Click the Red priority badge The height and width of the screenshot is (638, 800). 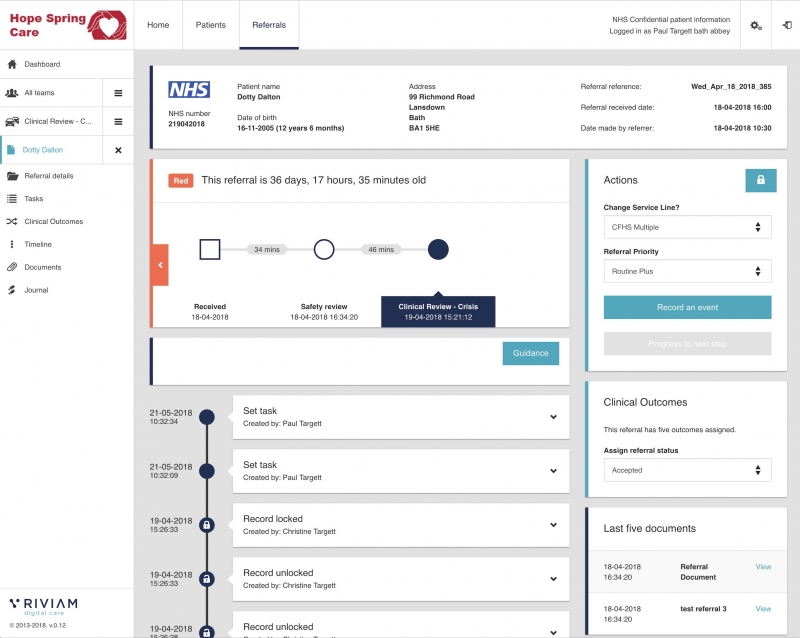181,181
